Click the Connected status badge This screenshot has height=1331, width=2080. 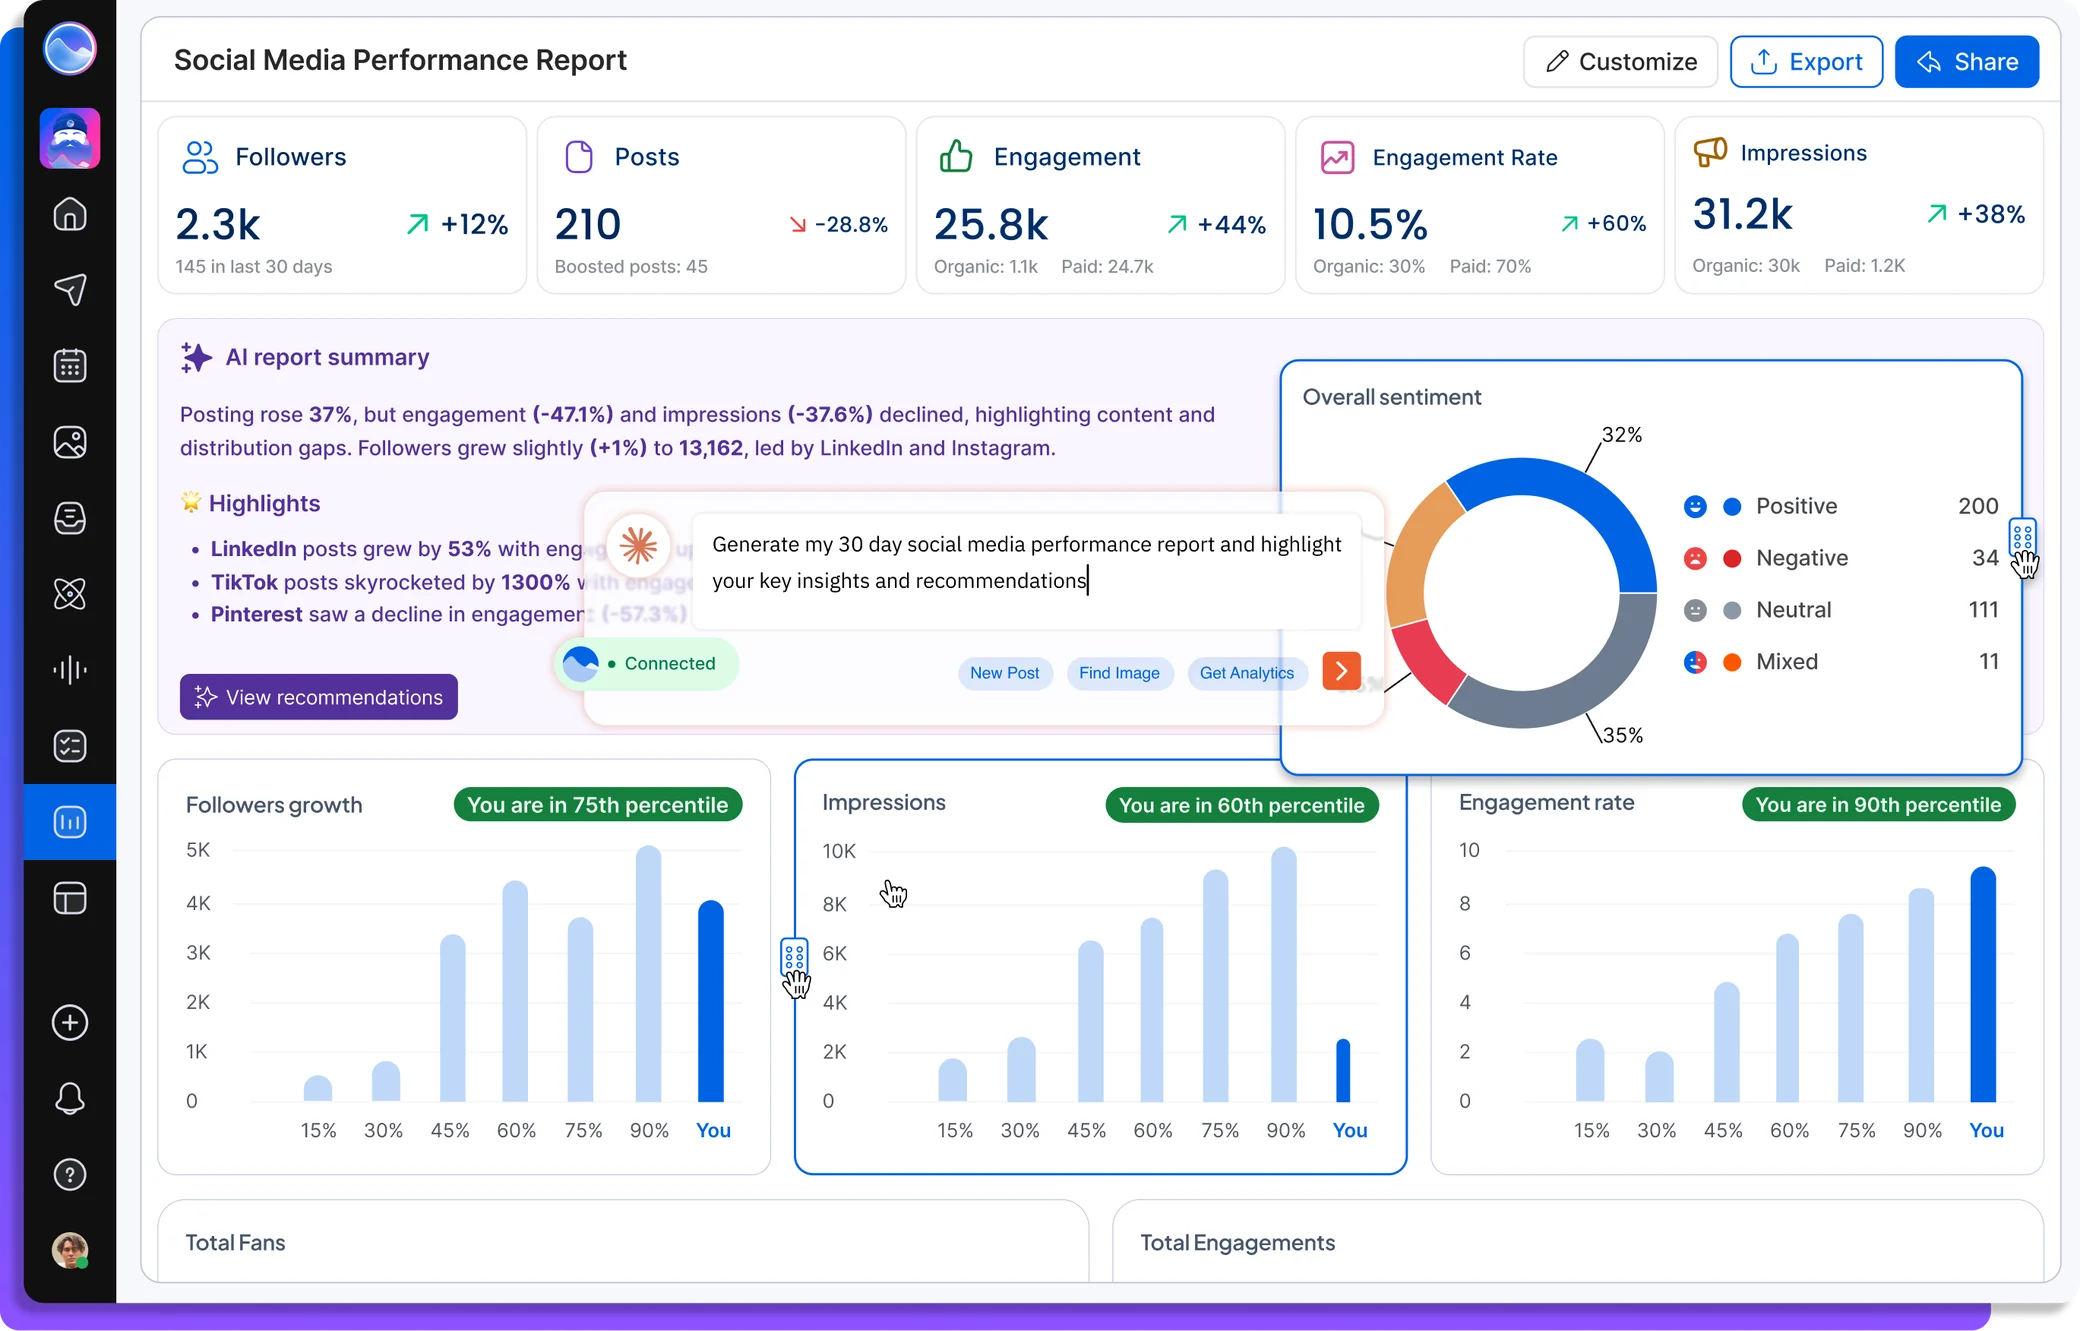[646, 664]
